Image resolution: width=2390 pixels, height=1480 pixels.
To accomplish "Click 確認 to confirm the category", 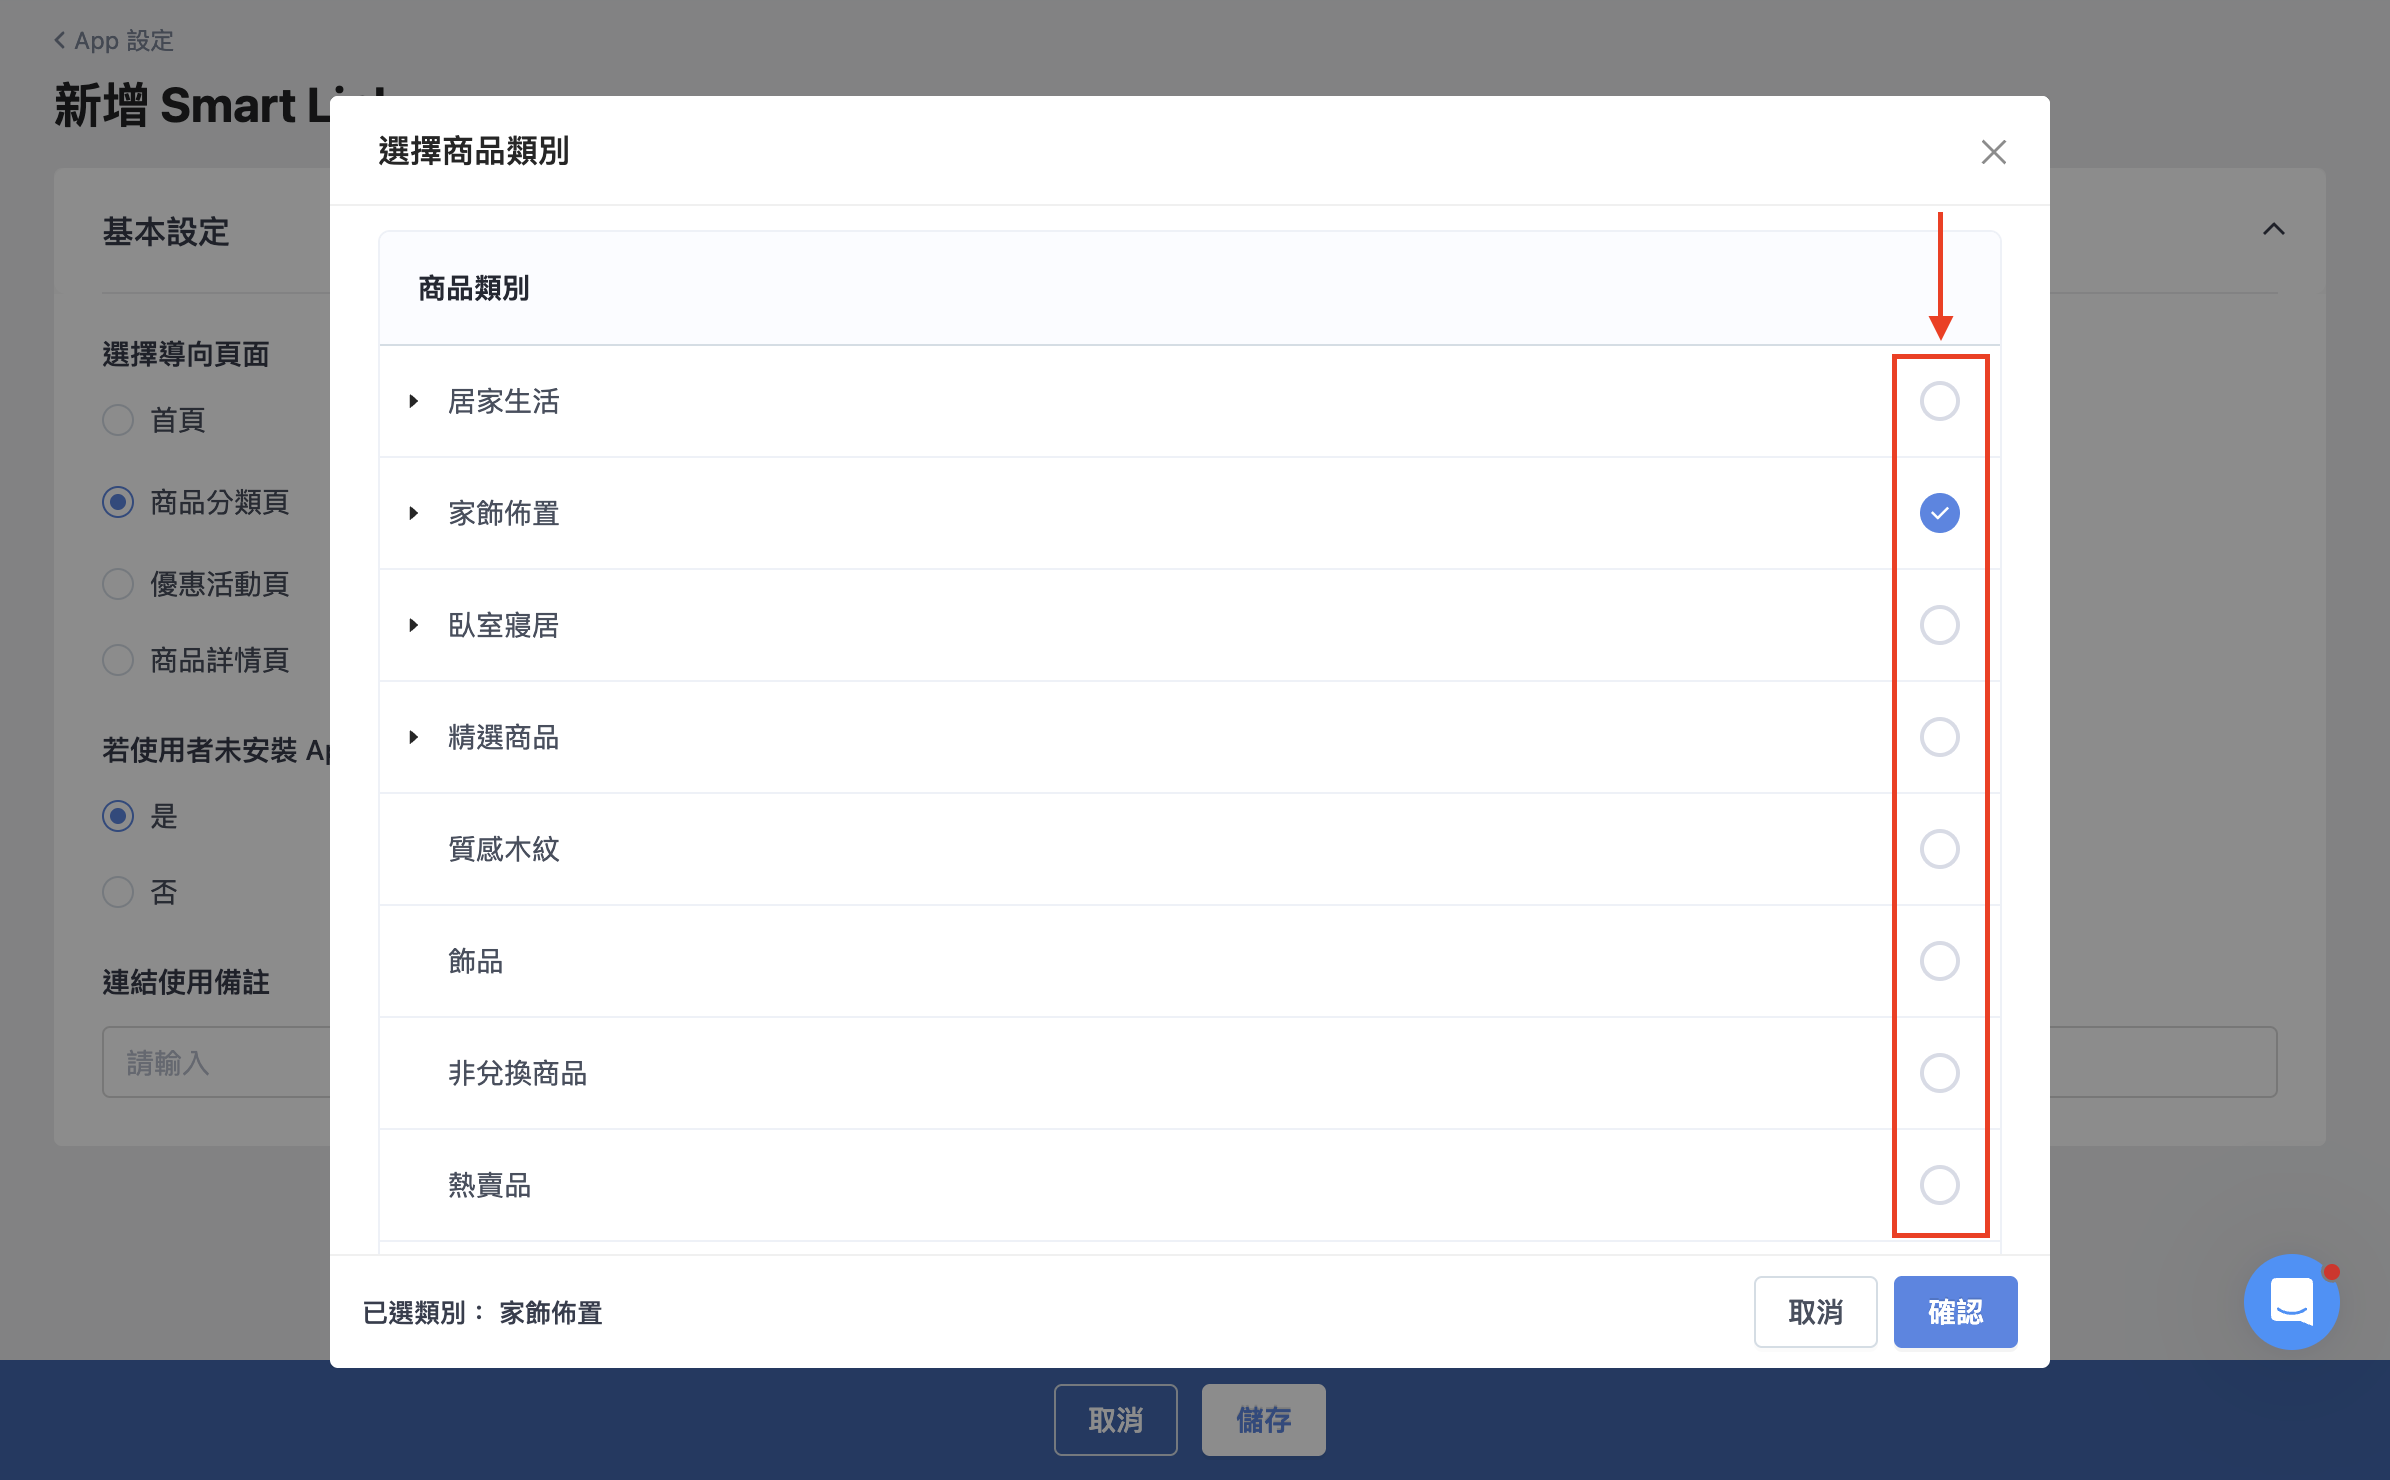I will click(1955, 1312).
